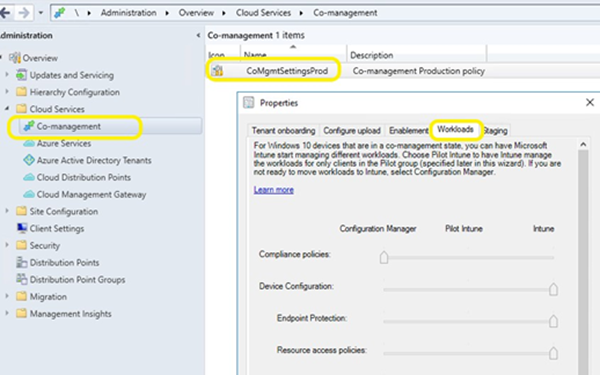The height and width of the screenshot is (375, 600).
Task: Click the Site Configuration folder icon
Action: (x=21, y=211)
